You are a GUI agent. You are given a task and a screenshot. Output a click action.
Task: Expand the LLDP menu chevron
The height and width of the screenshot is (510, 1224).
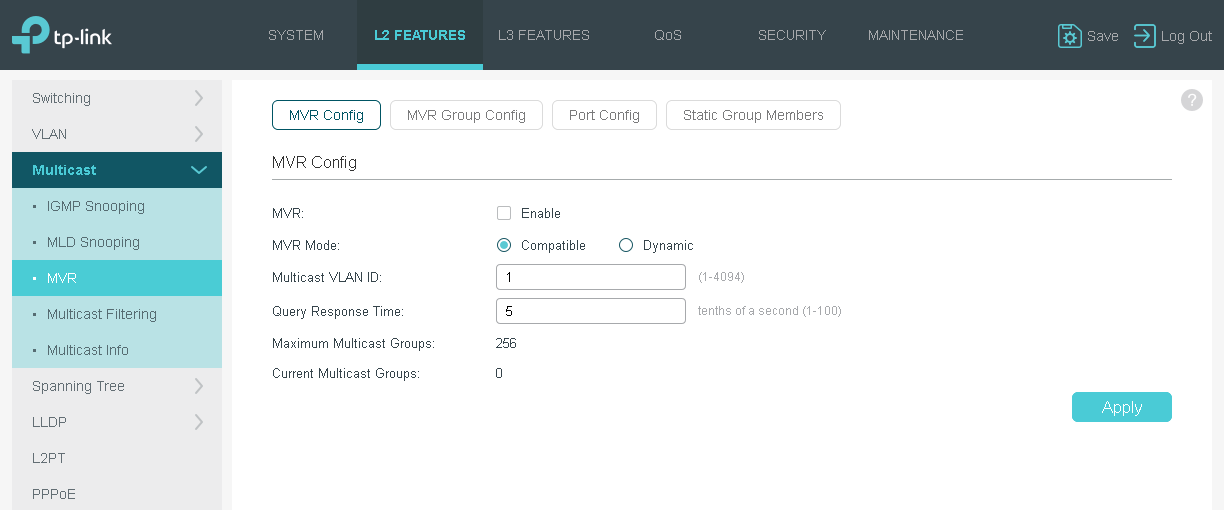(x=198, y=422)
